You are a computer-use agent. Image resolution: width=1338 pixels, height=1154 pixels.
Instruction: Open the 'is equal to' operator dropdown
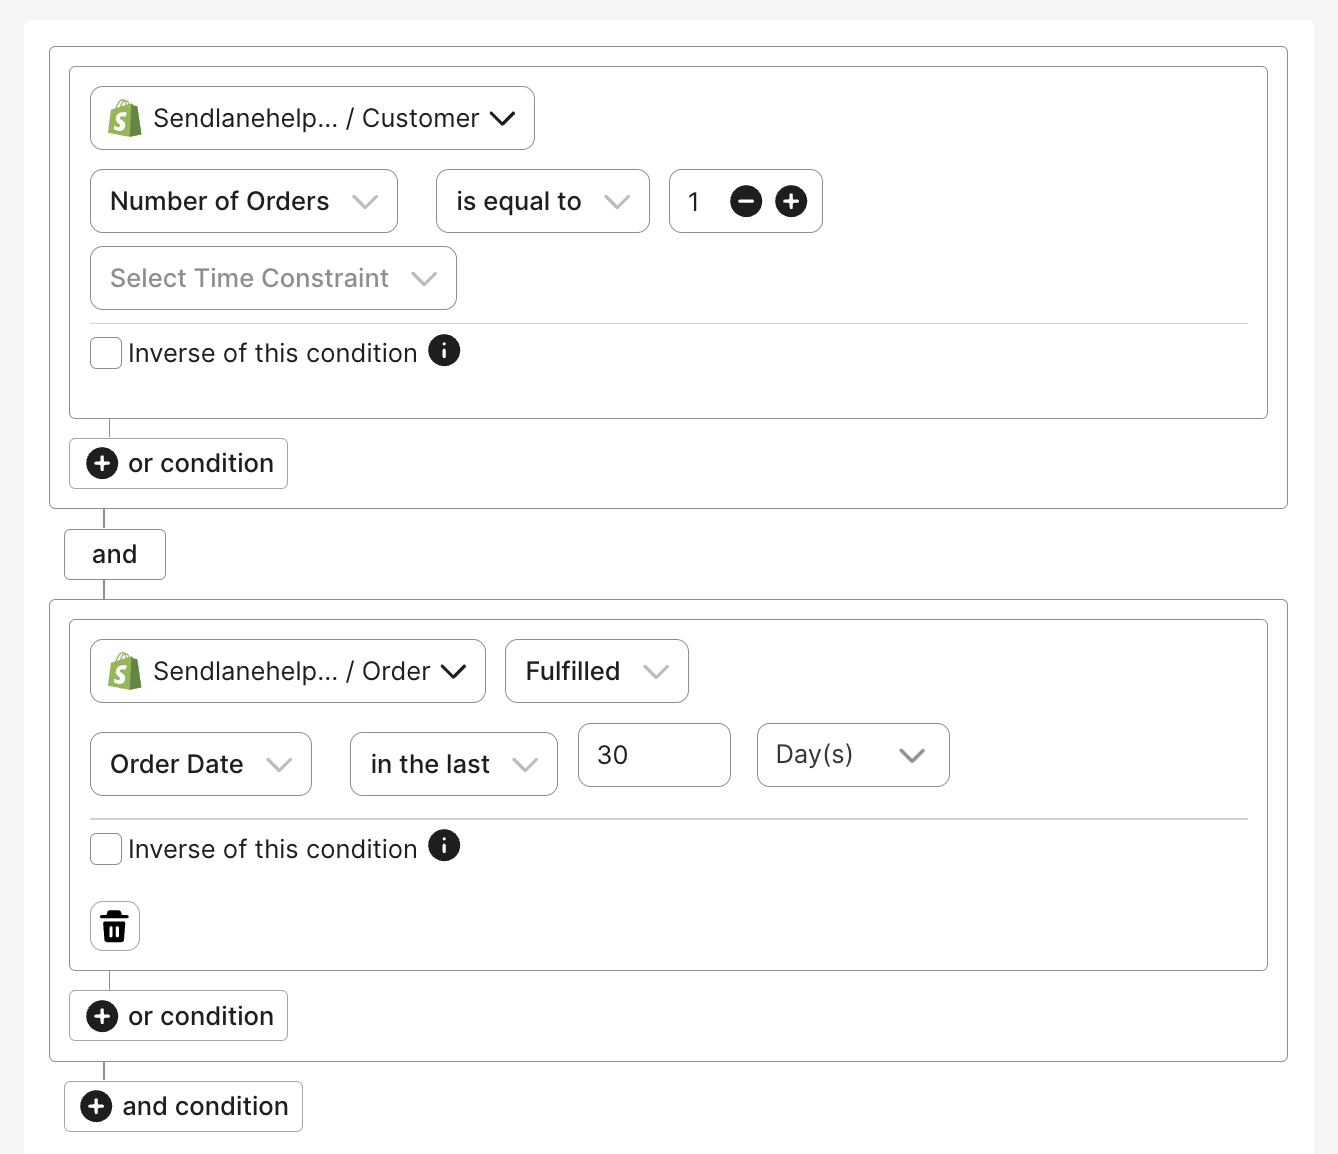[x=542, y=201]
